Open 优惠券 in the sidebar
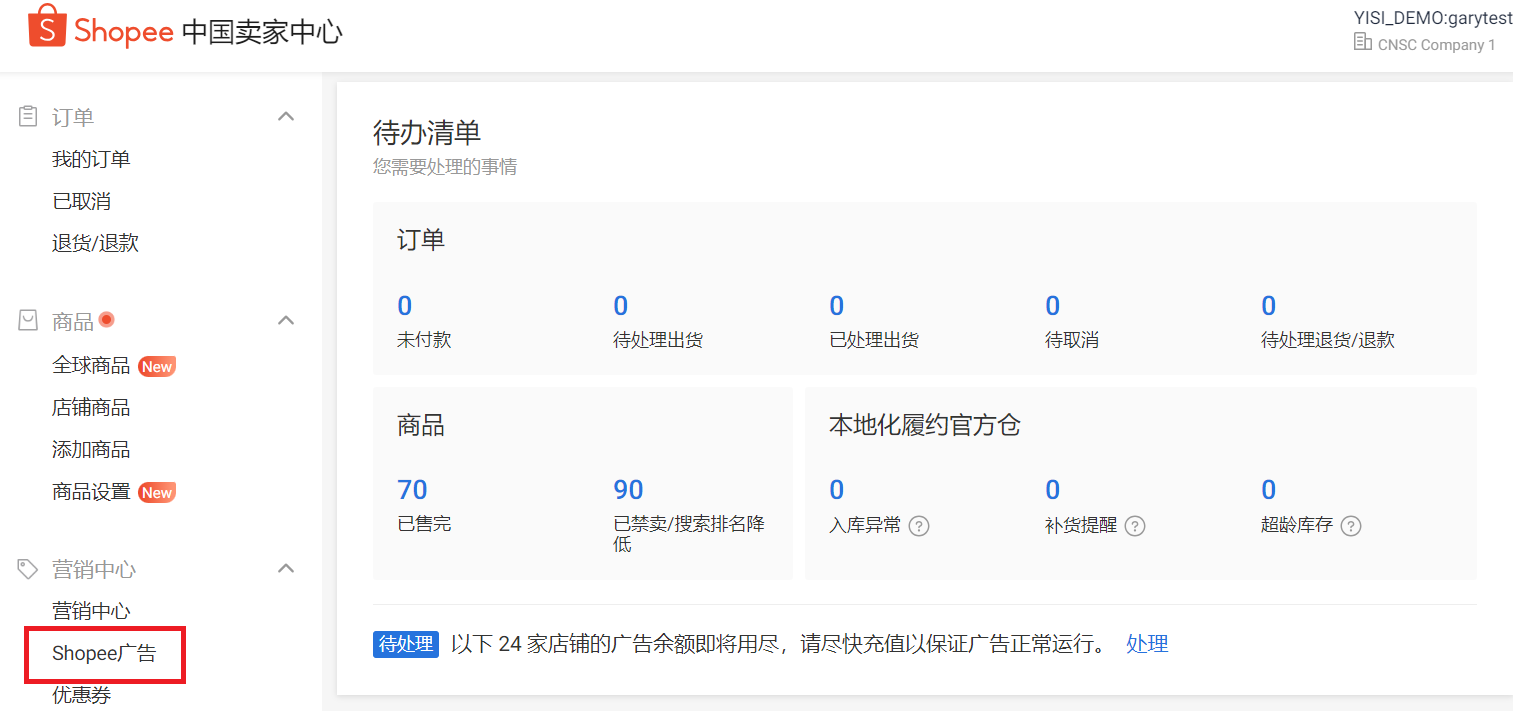1513x711 pixels. point(81,695)
